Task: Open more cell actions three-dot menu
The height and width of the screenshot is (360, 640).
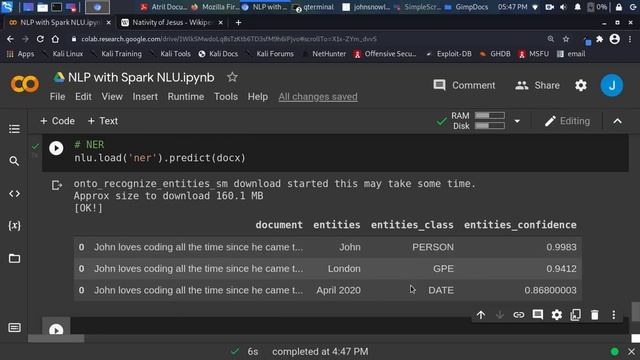Action: 613,315
